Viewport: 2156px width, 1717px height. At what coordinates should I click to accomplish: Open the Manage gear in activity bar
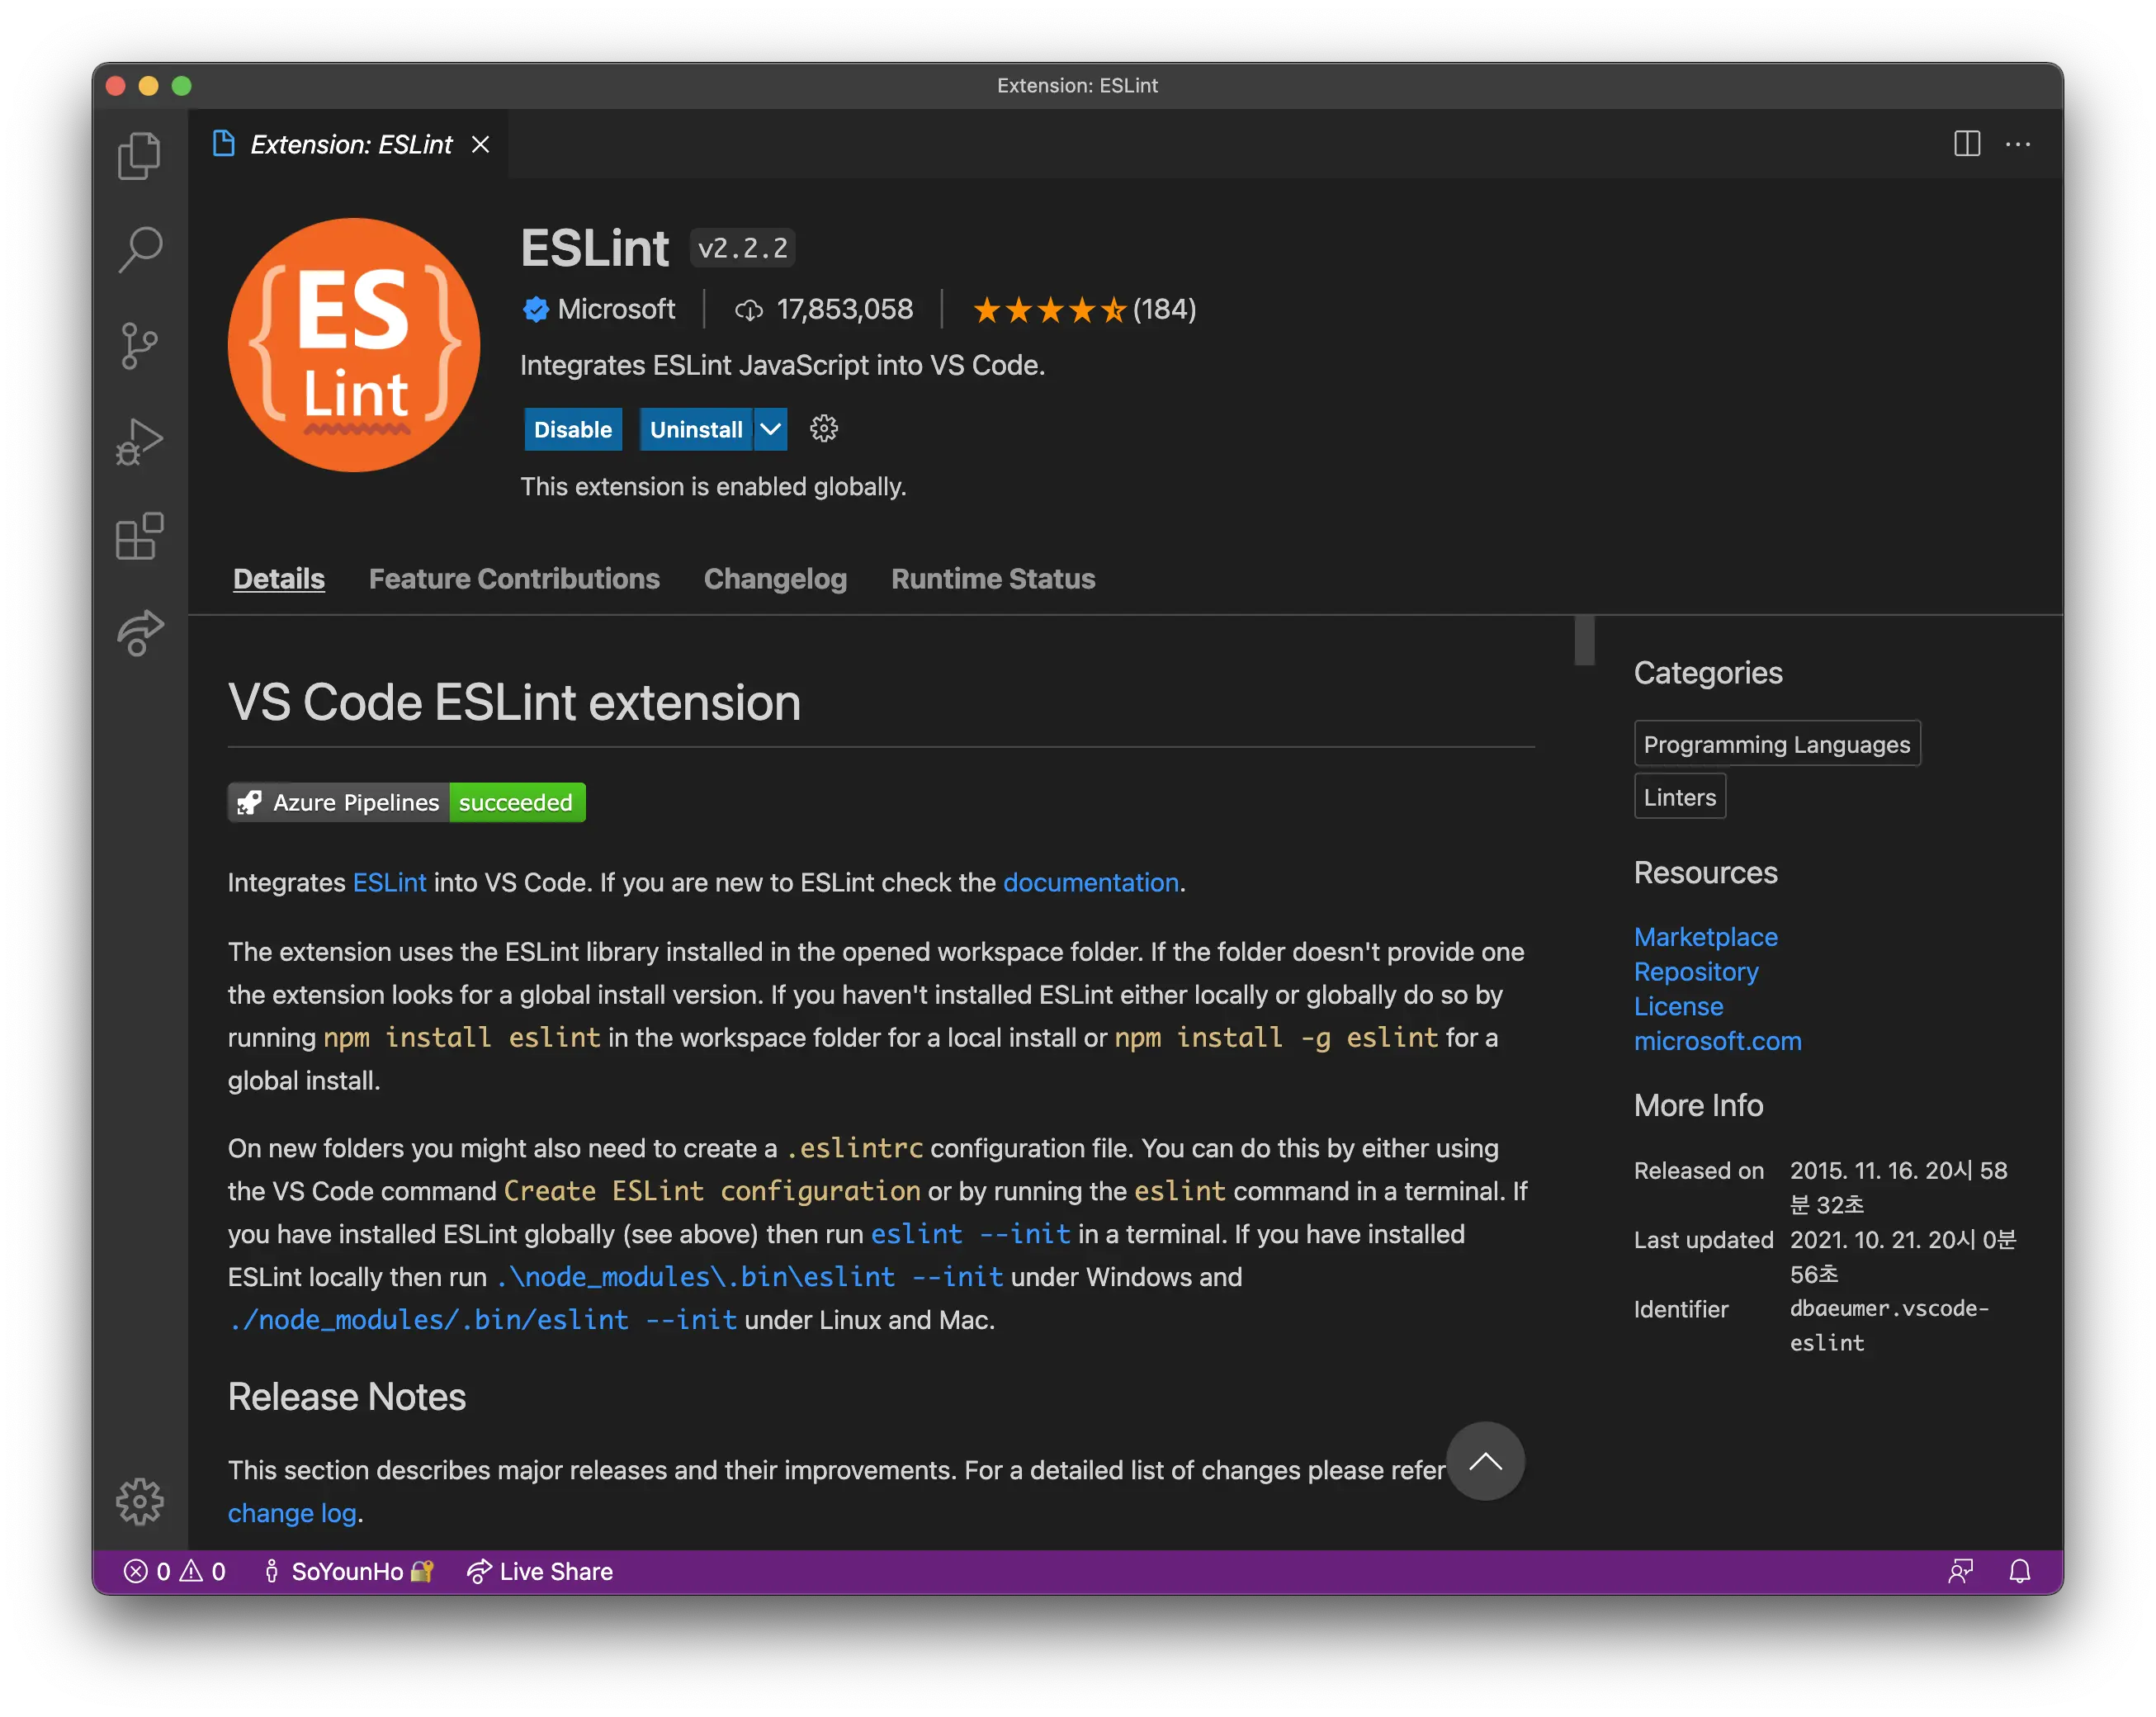[139, 1500]
